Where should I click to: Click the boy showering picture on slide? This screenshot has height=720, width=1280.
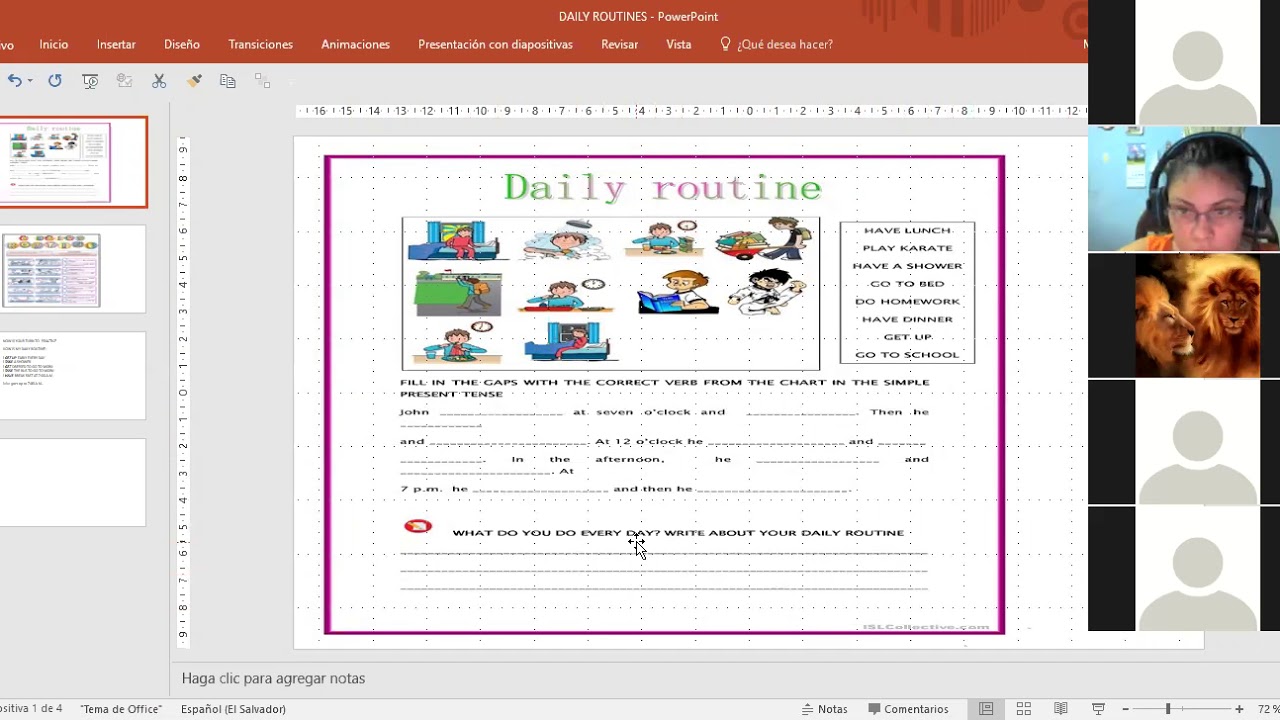(x=567, y=240)
